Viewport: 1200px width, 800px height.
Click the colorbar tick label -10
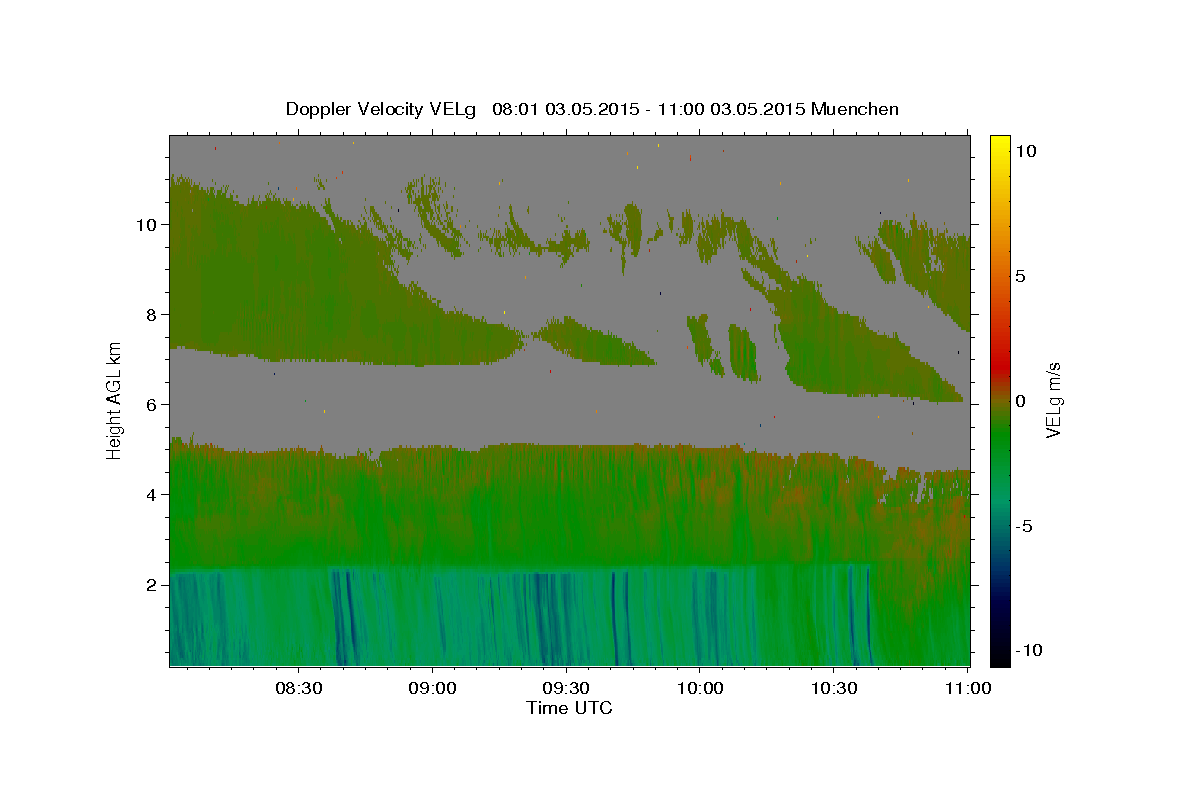pos(1029,651)
